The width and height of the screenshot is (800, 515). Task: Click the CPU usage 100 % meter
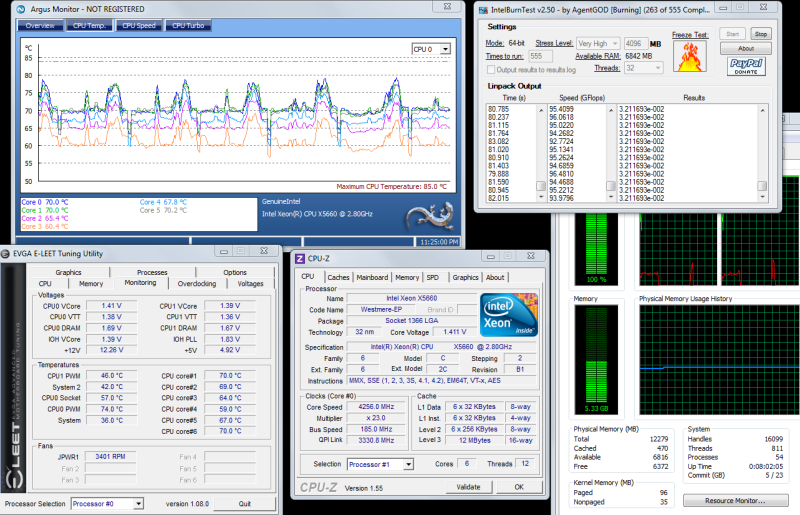tap(596, 249)
